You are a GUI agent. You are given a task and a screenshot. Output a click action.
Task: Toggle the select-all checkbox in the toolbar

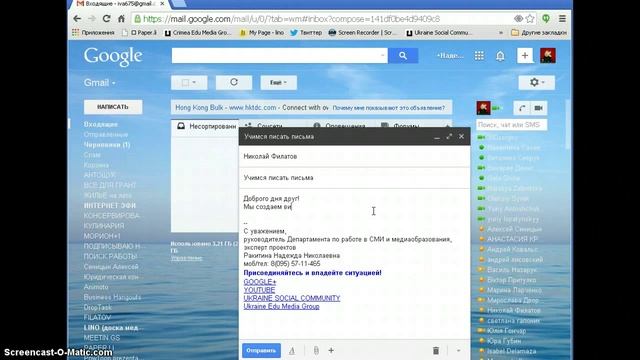(185, 82)
